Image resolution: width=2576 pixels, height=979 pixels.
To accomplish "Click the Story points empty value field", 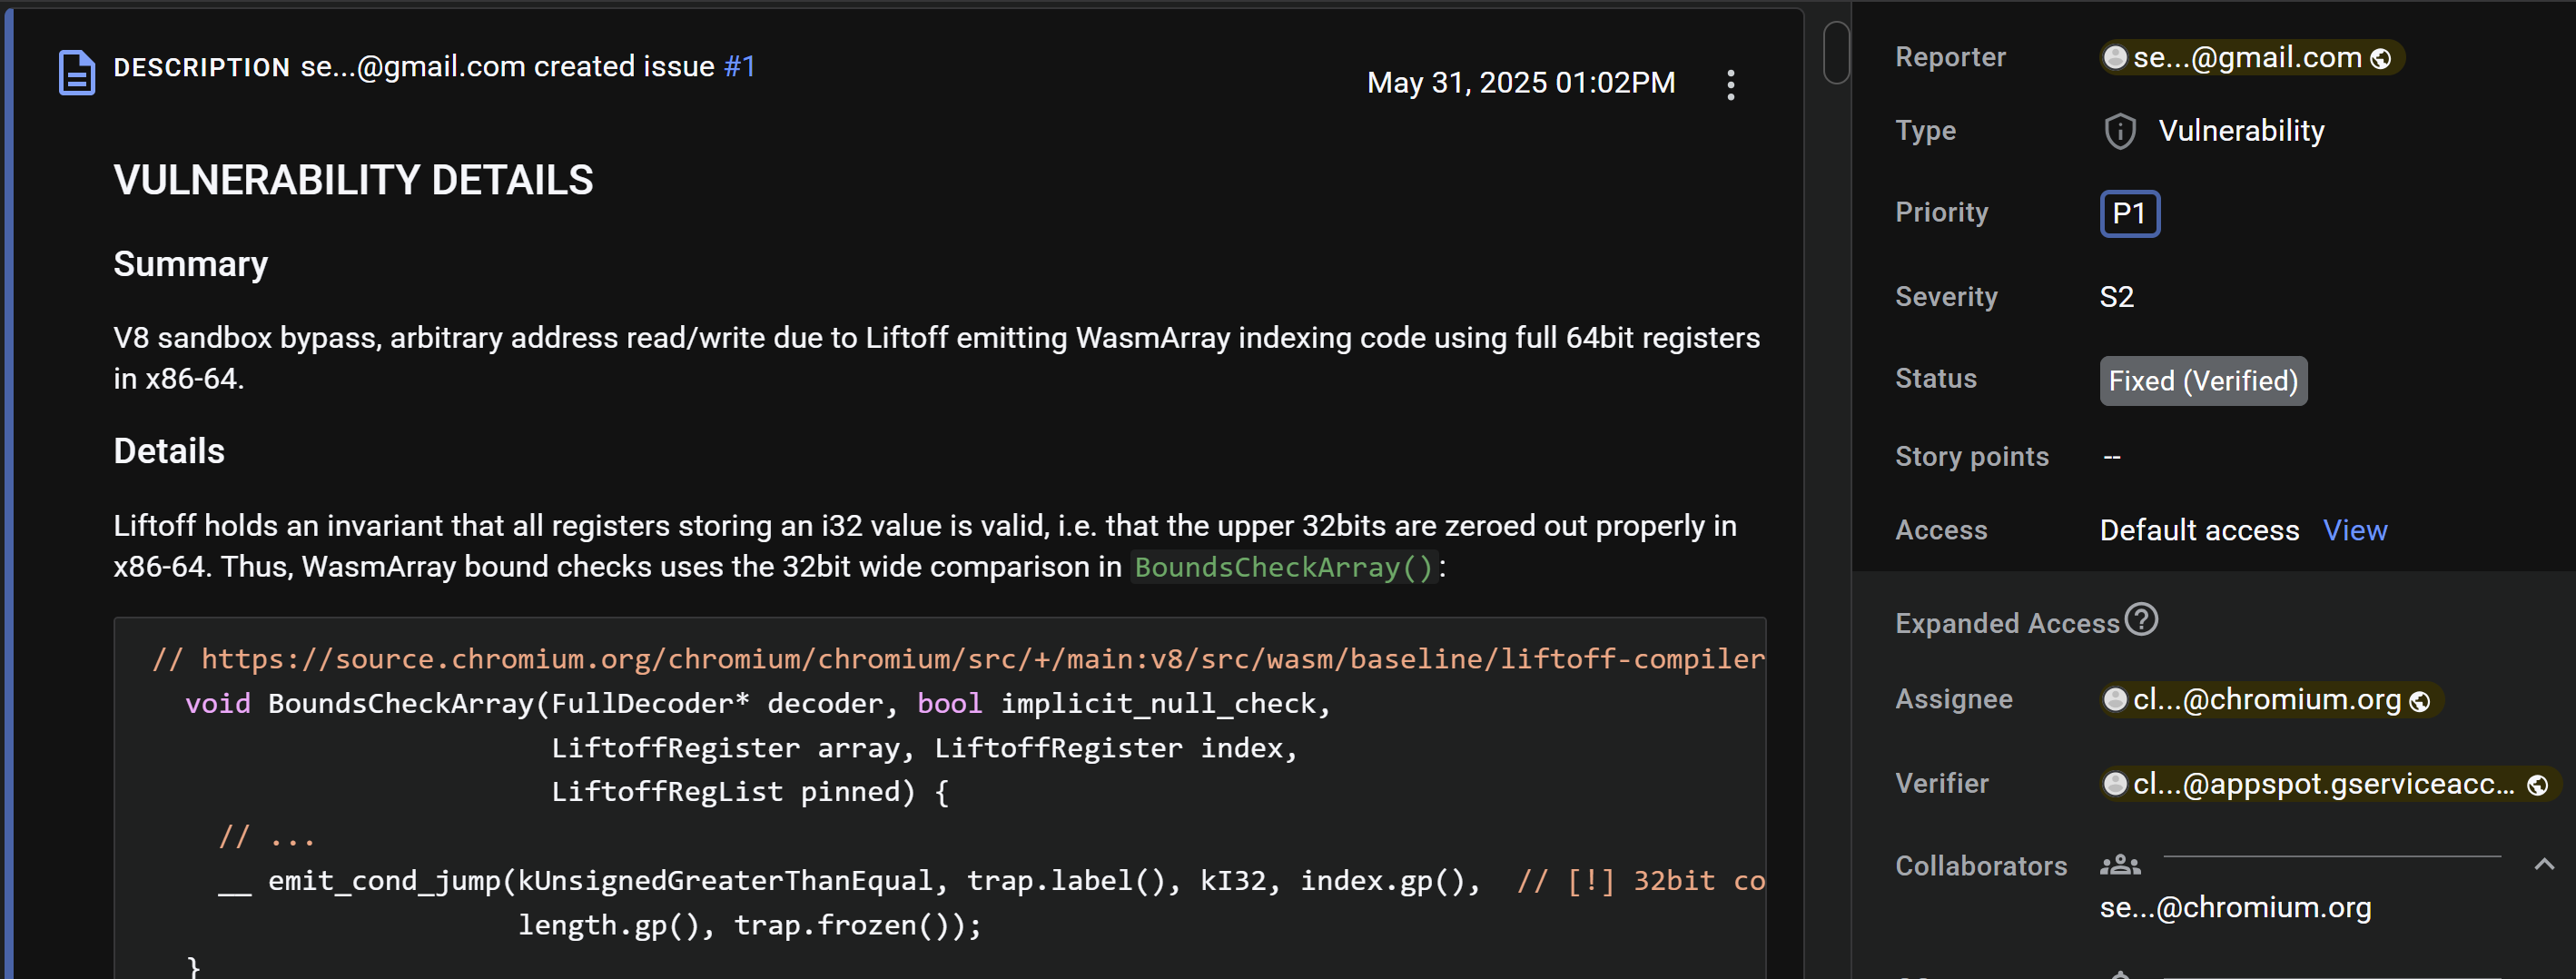I will point(2111,457).
